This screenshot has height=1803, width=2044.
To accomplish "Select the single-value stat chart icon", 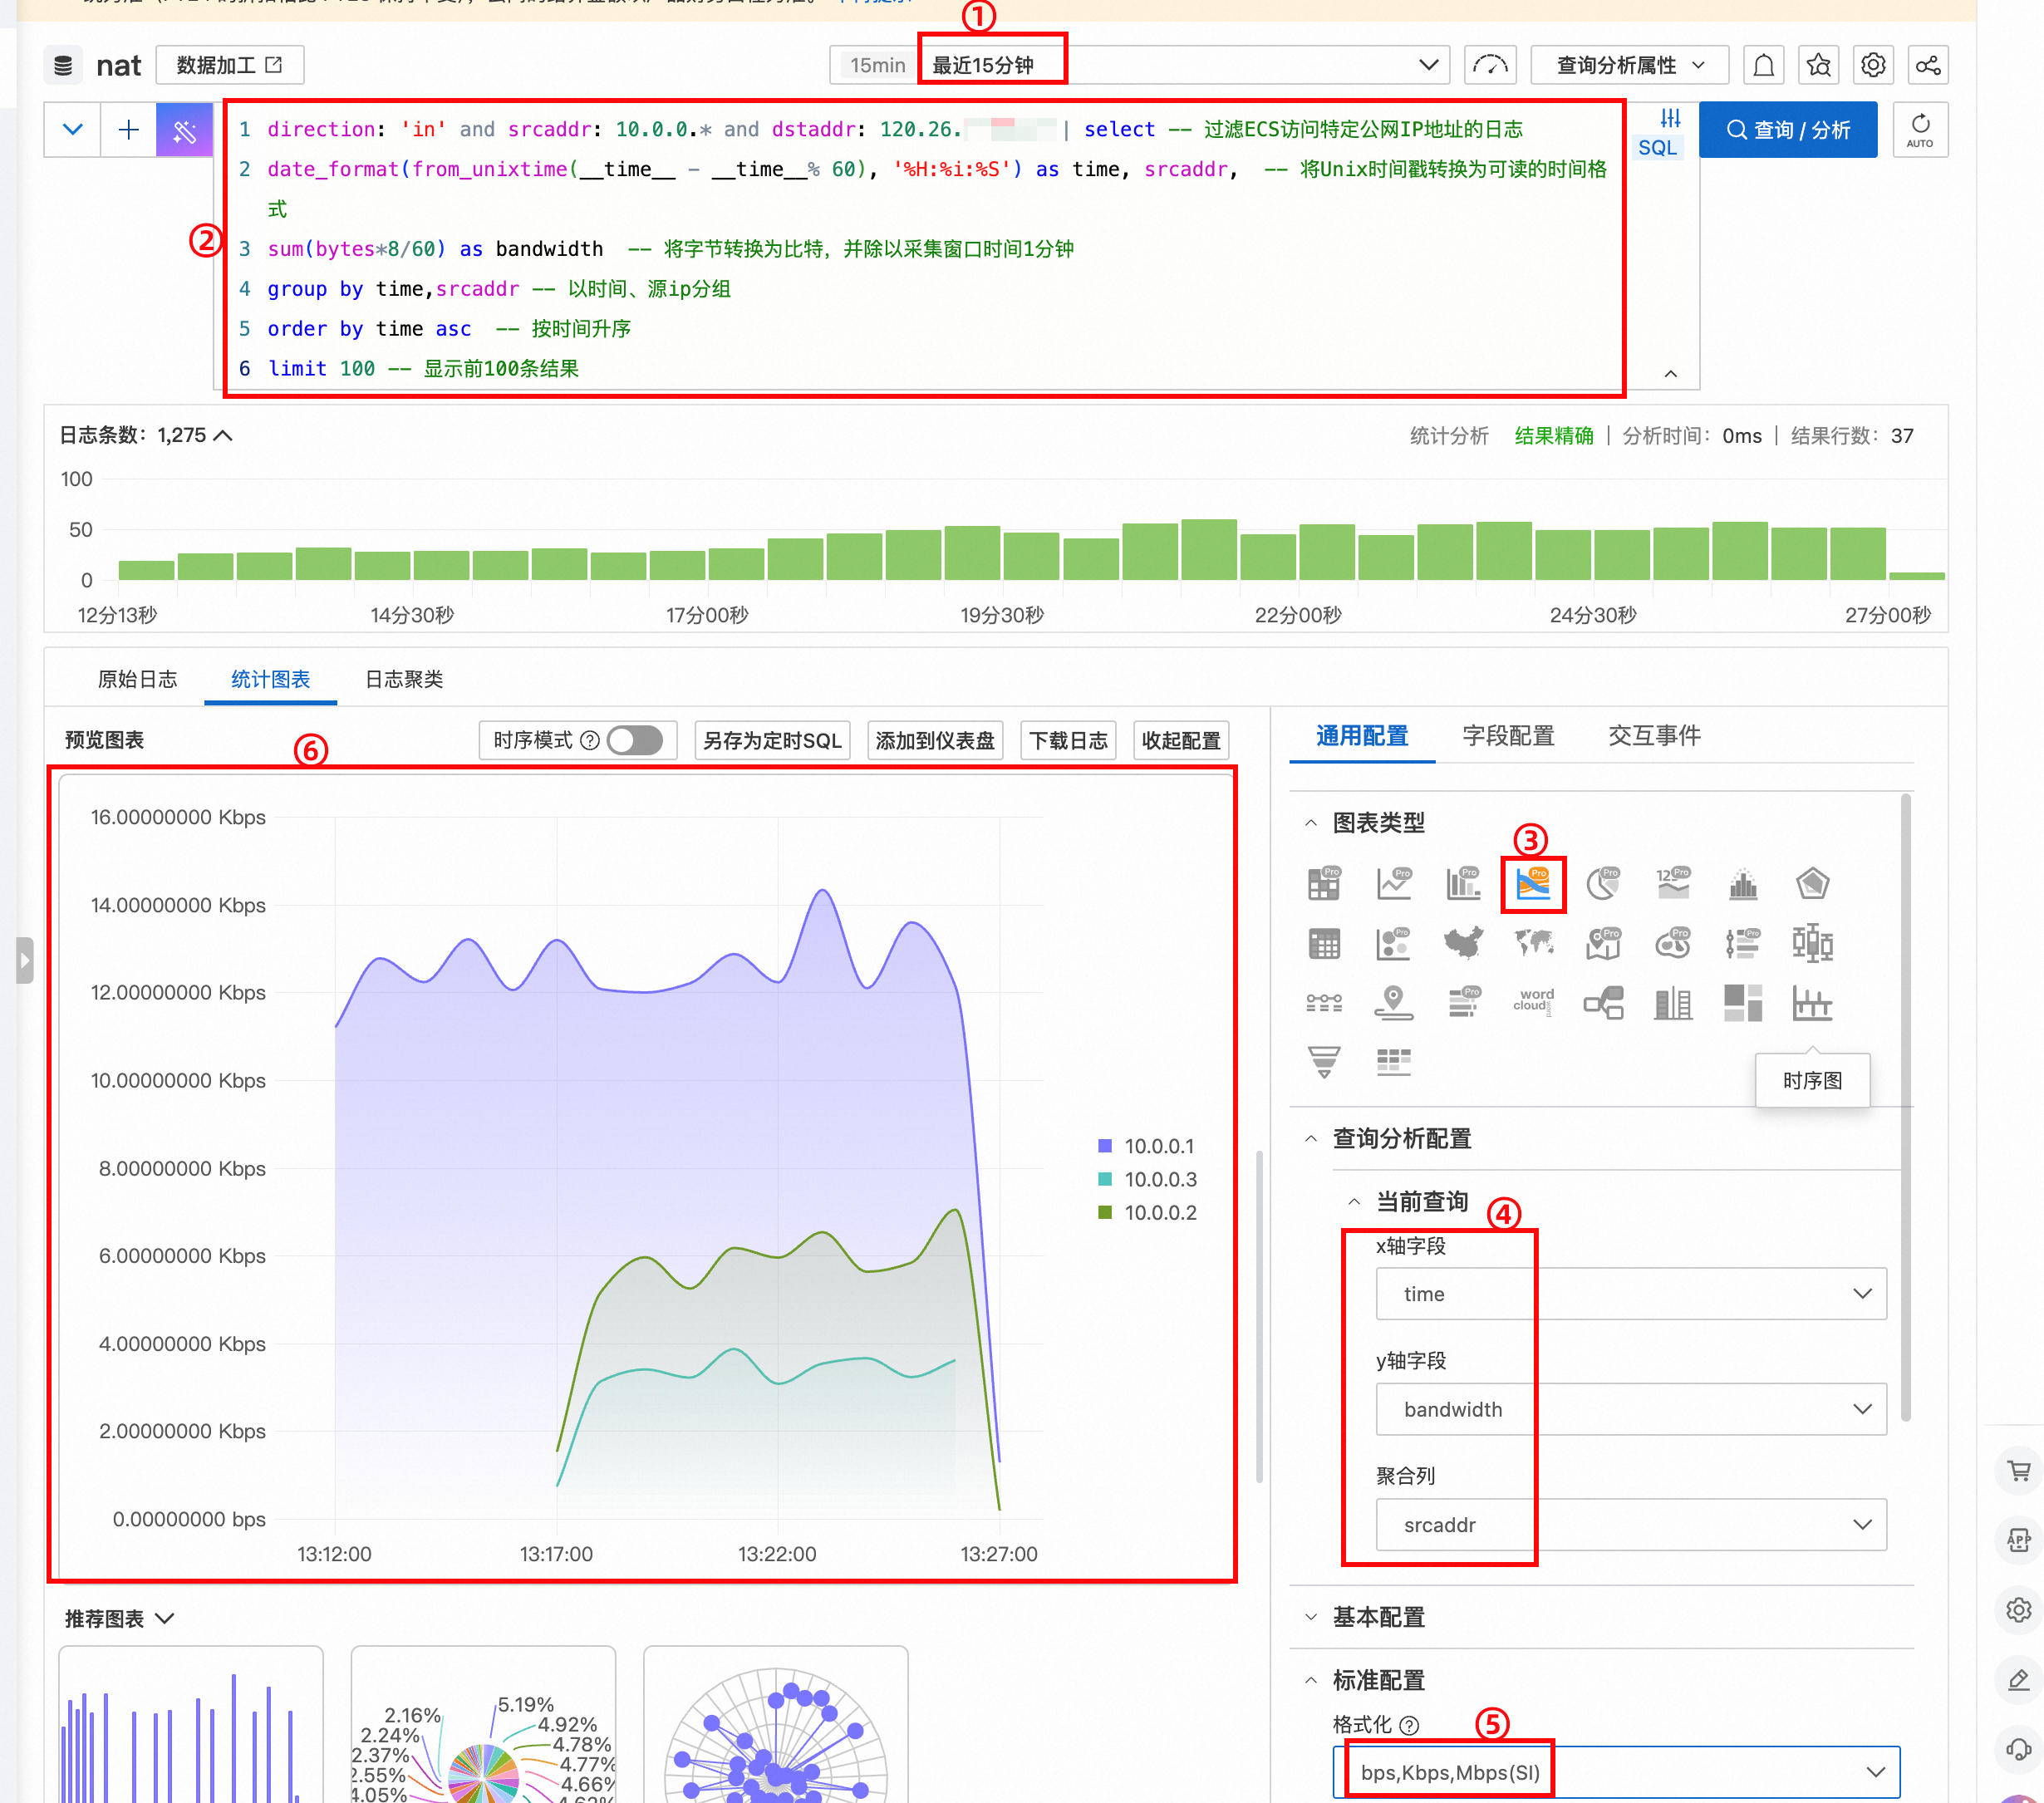I will [x=1673, y=884].
